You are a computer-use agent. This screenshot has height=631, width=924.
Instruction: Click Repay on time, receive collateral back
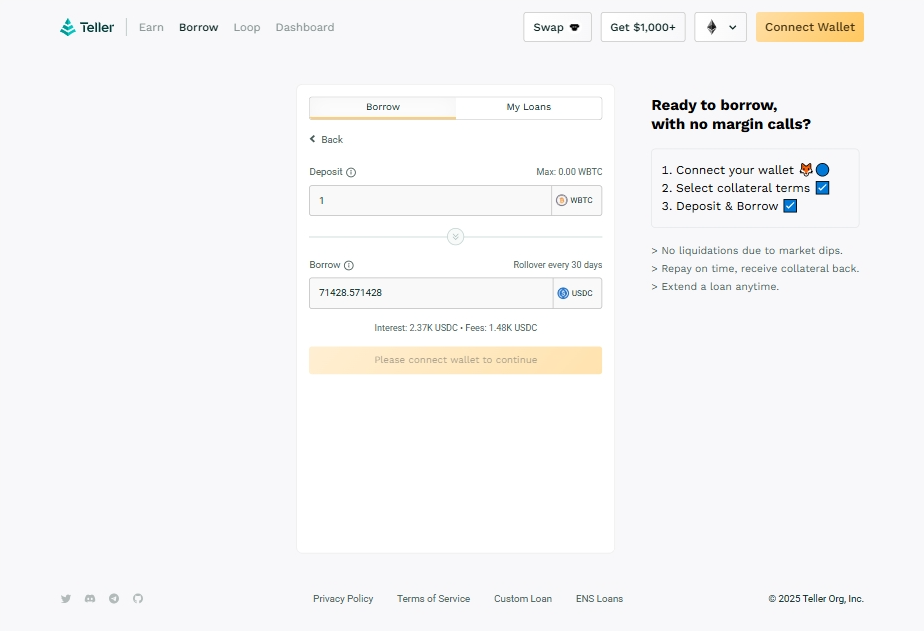coord(755,269)
